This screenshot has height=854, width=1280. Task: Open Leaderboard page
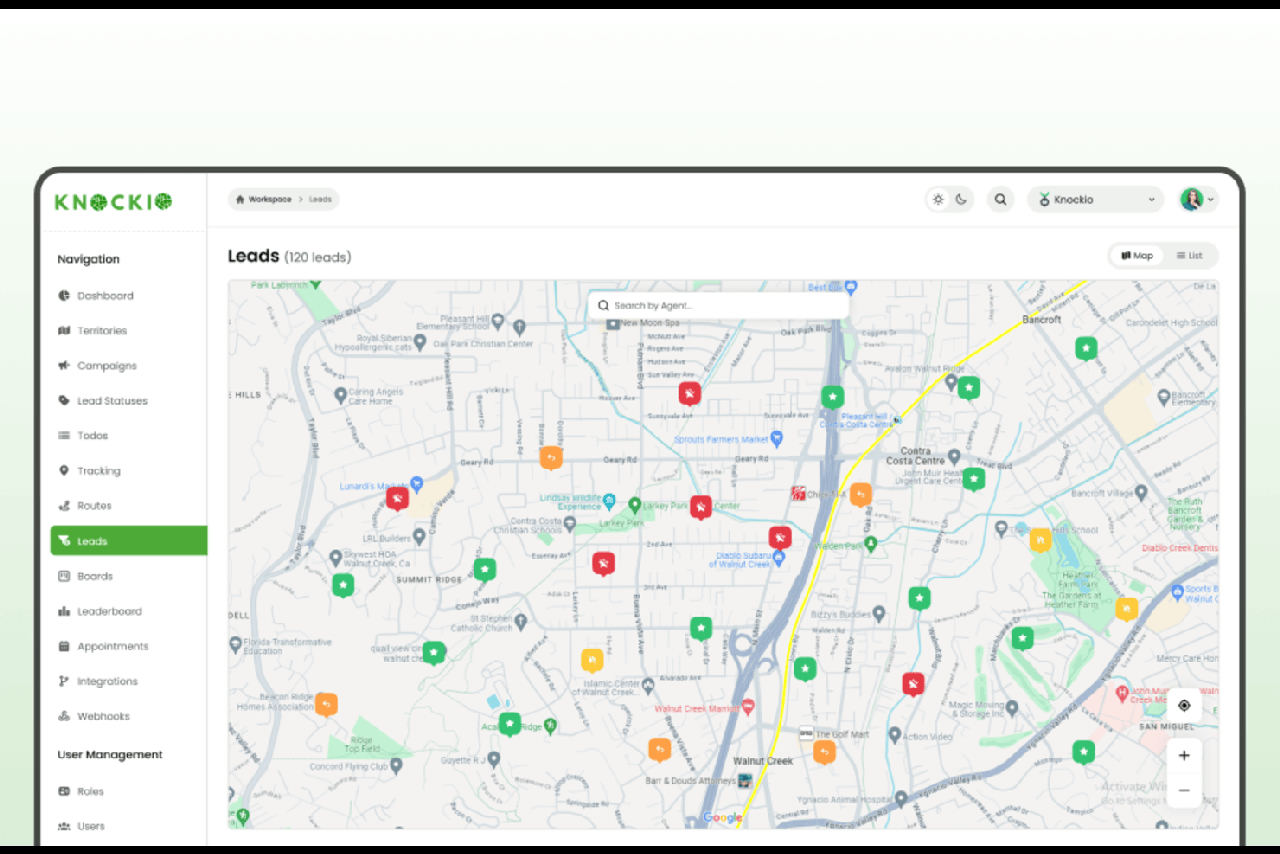(x=109, y=611)
